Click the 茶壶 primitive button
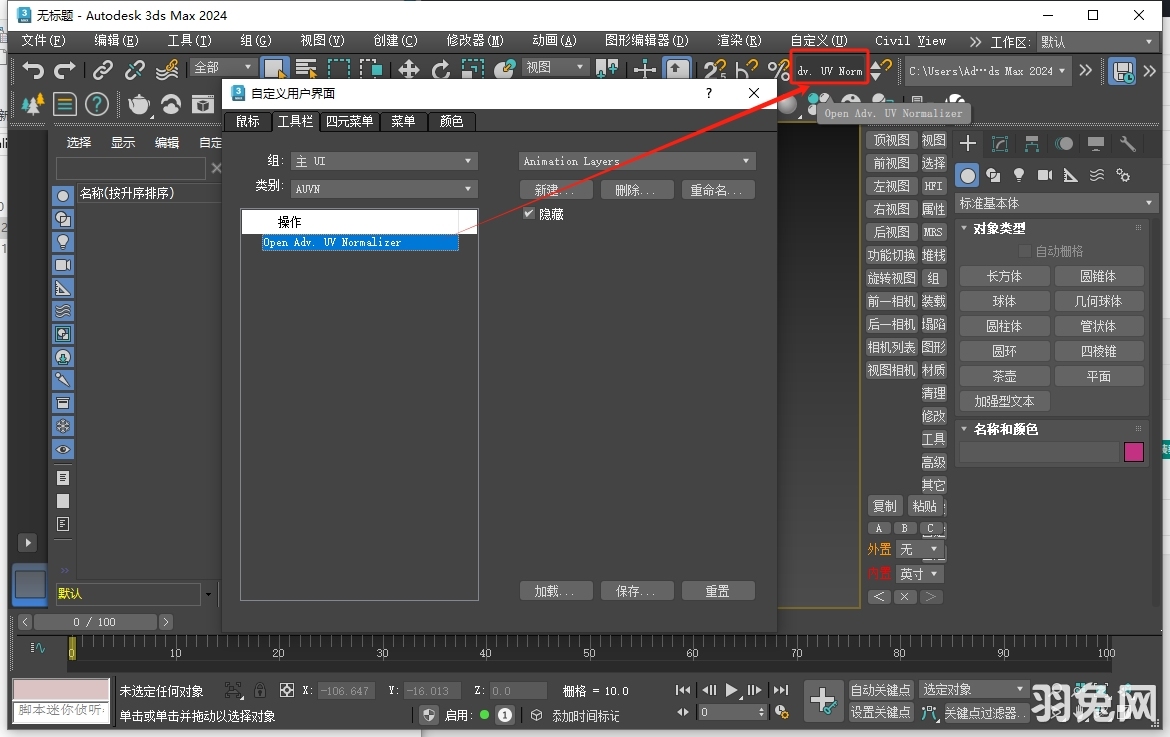The height and width of the screenshot is (737, 1170). point(1004,375)
